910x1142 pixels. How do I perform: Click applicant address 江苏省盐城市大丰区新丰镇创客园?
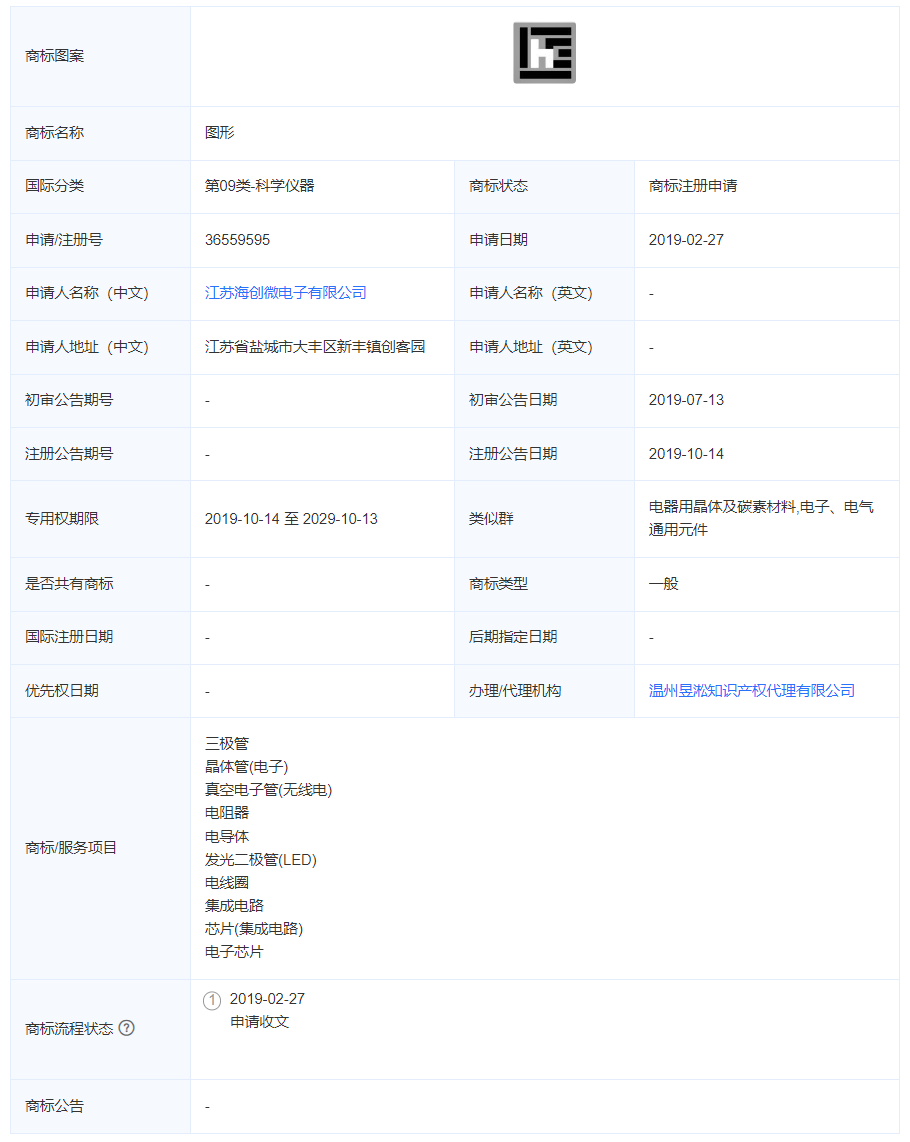click(x=315, y=347)
